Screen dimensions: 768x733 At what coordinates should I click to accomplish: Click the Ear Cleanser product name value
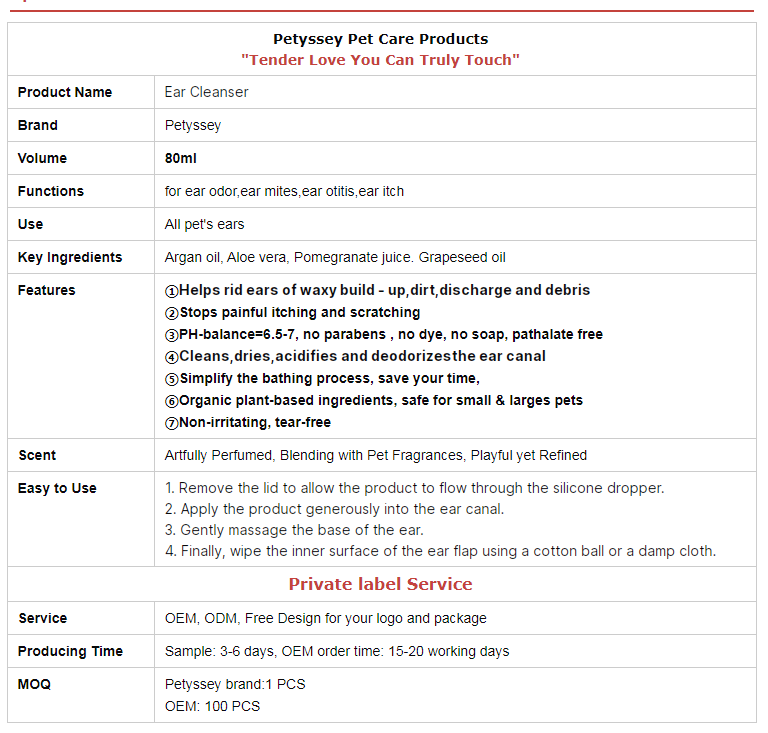click(206, 92)
